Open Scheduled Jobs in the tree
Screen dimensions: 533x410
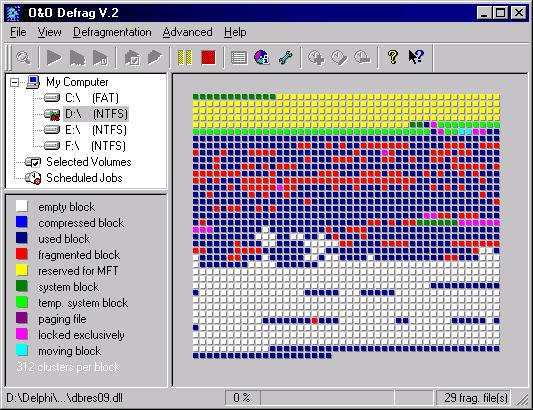coord(84,178)
